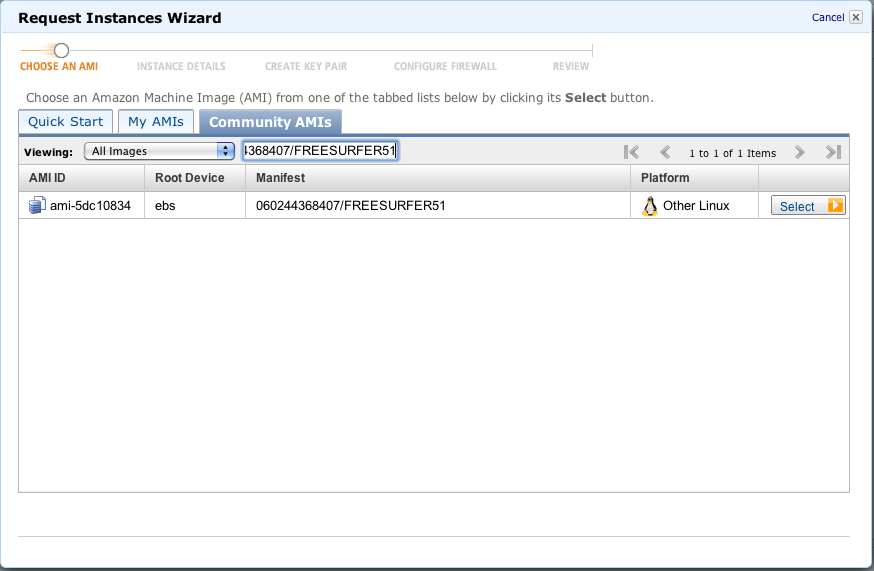Screen dimensions: 874x571
Task: Focus the AMI search text field
Action: 320,151
